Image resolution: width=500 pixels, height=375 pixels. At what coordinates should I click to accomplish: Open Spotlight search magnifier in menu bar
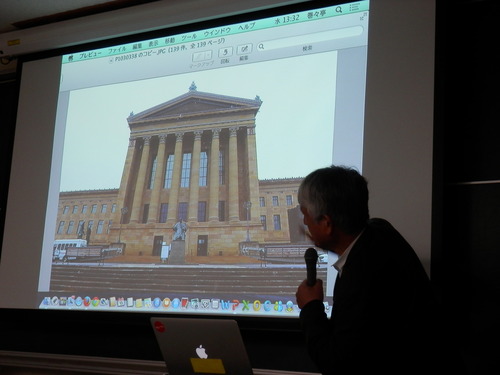pos(339,10)
